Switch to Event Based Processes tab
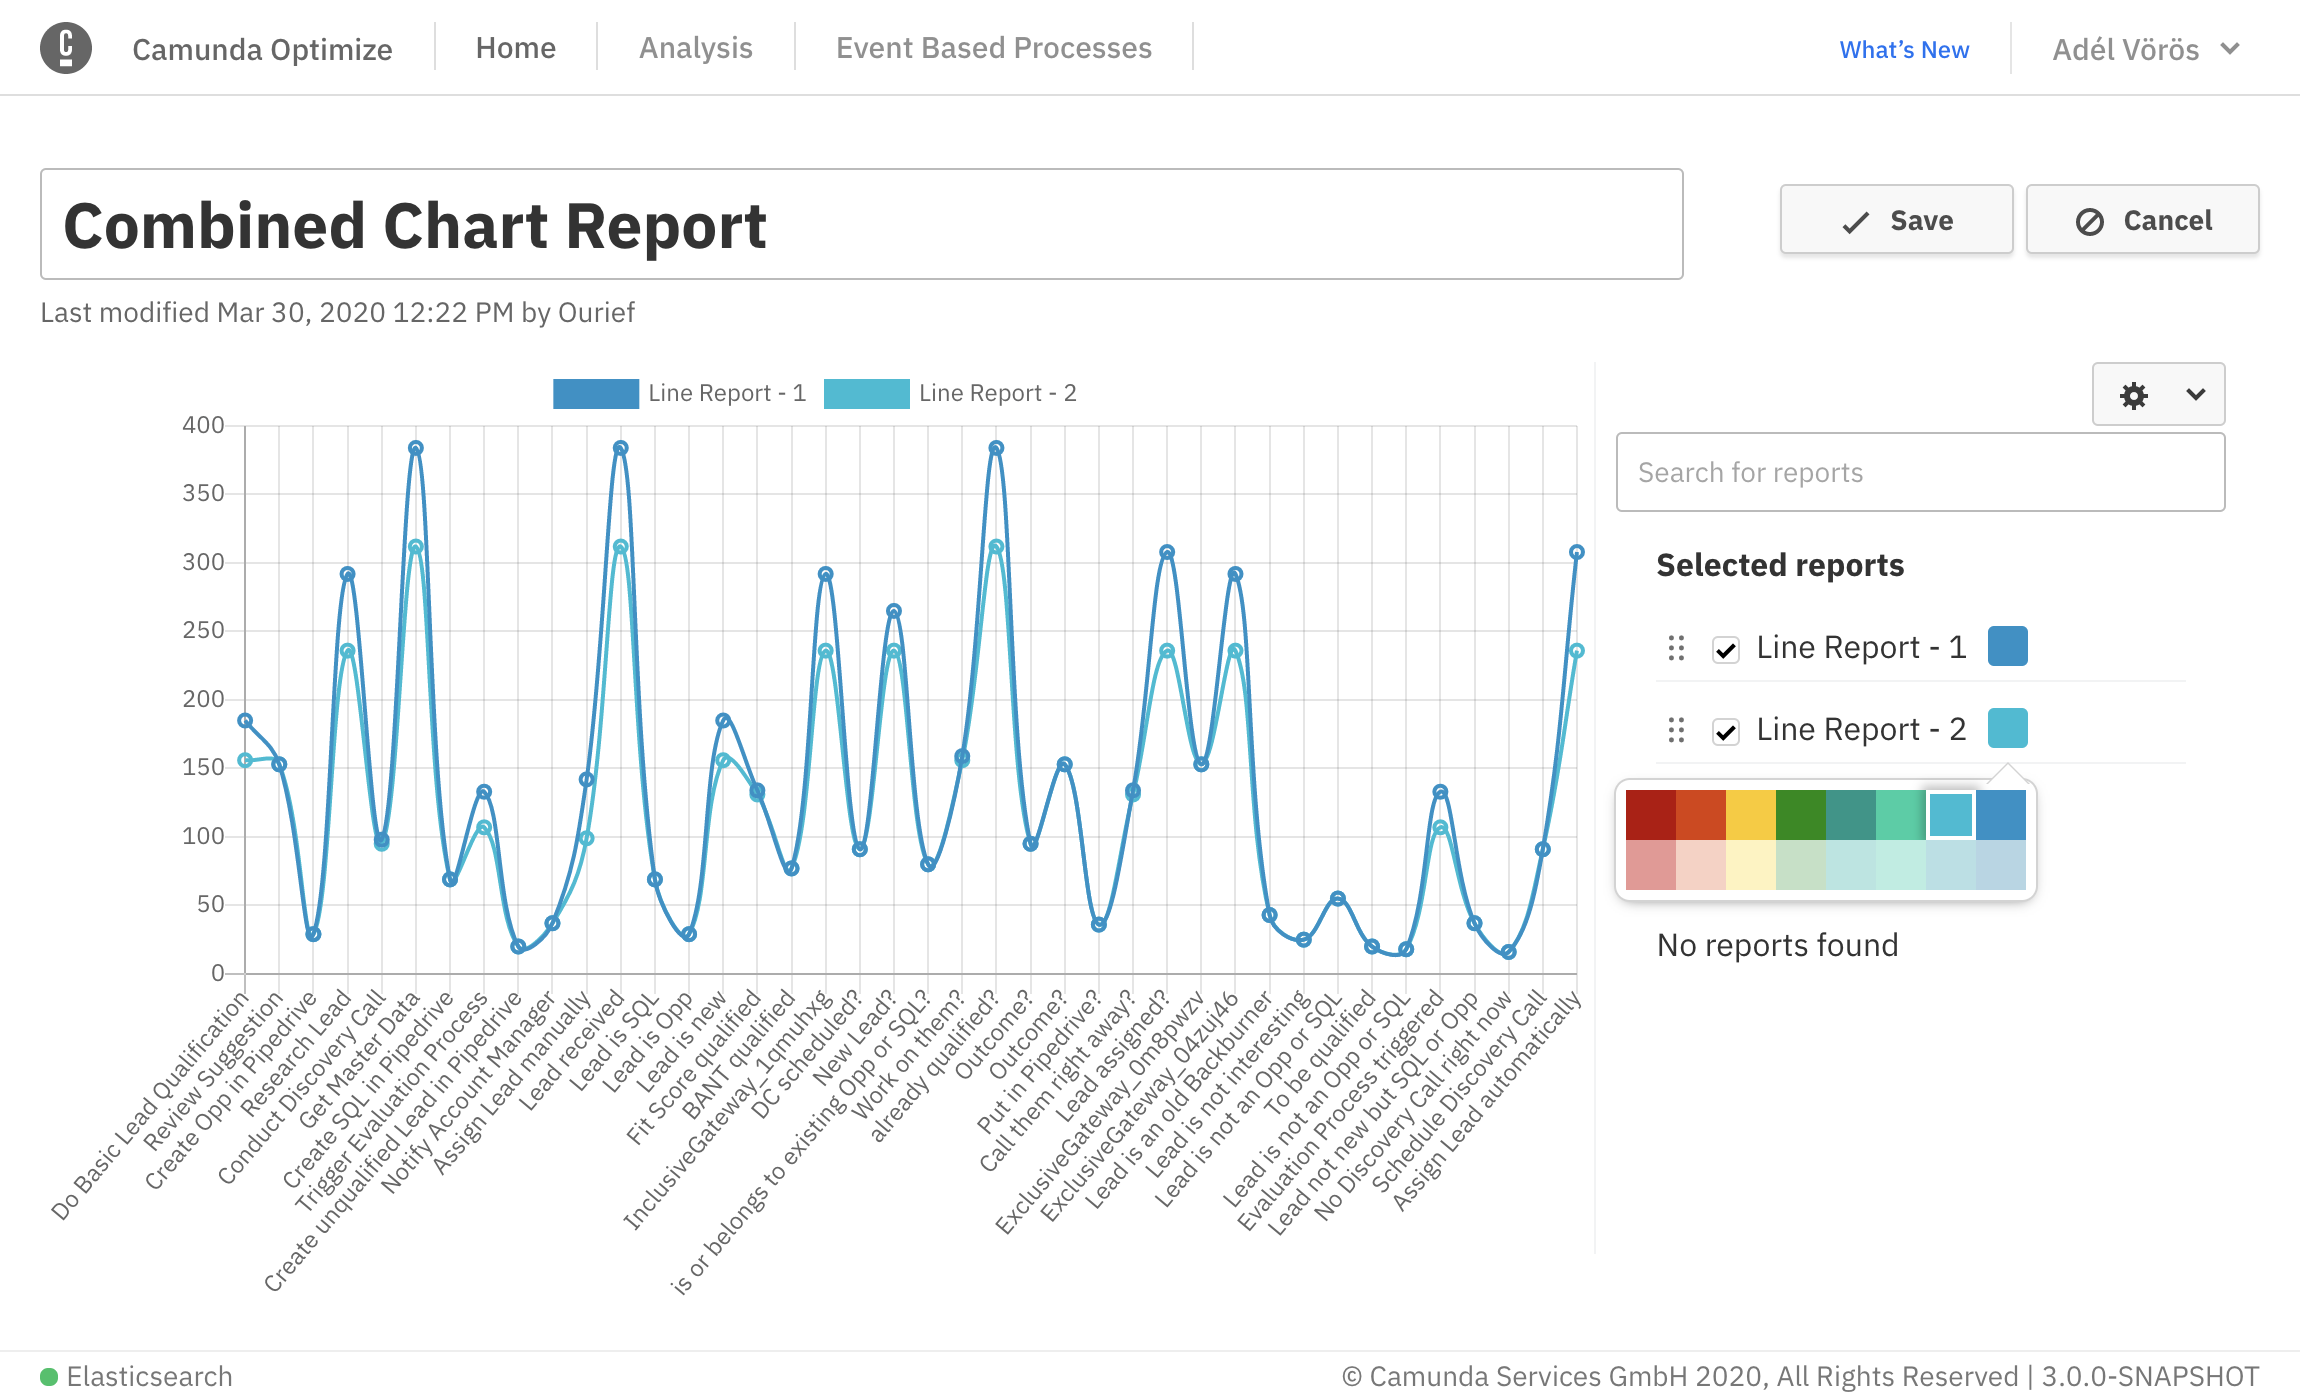This screenshot has width=2300, height=1400. pos(993,48)
